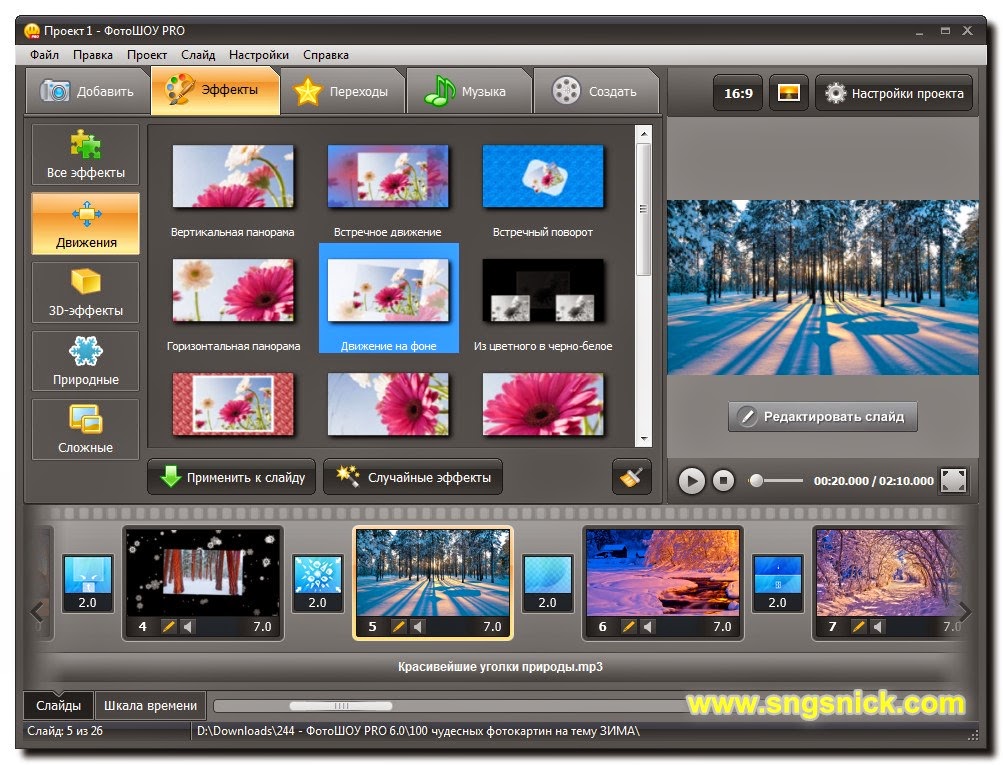Open snowflake transition between slides 4 and 5
This screenshot has width=1003, height=765.
pyautogui.click(x=317, y=583)
